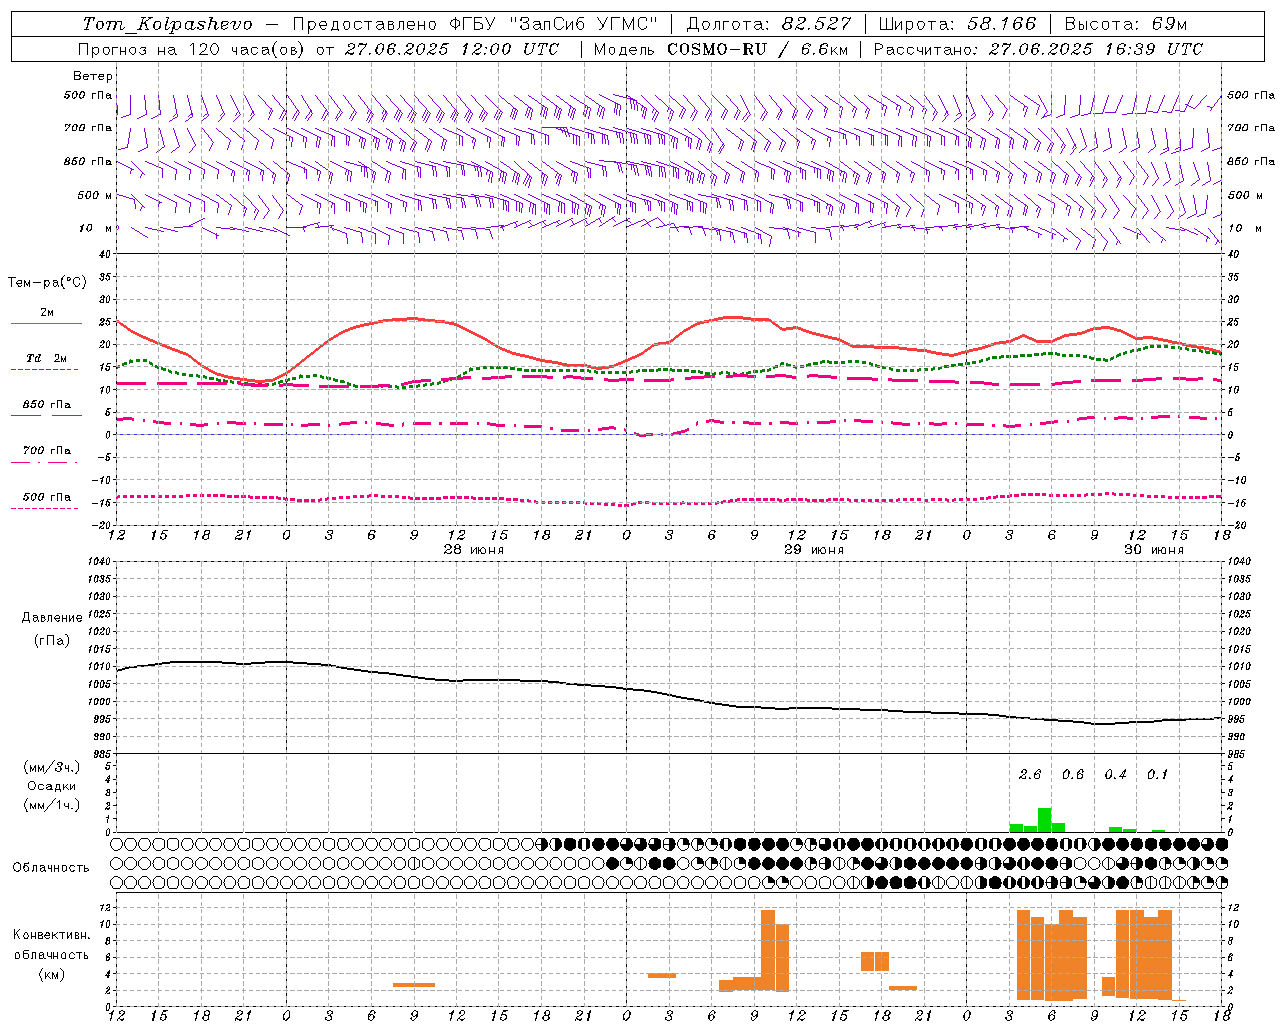
Task: Click the tallest green precipitation bar
Action: pyautogui.click(x=1044, y=820)
